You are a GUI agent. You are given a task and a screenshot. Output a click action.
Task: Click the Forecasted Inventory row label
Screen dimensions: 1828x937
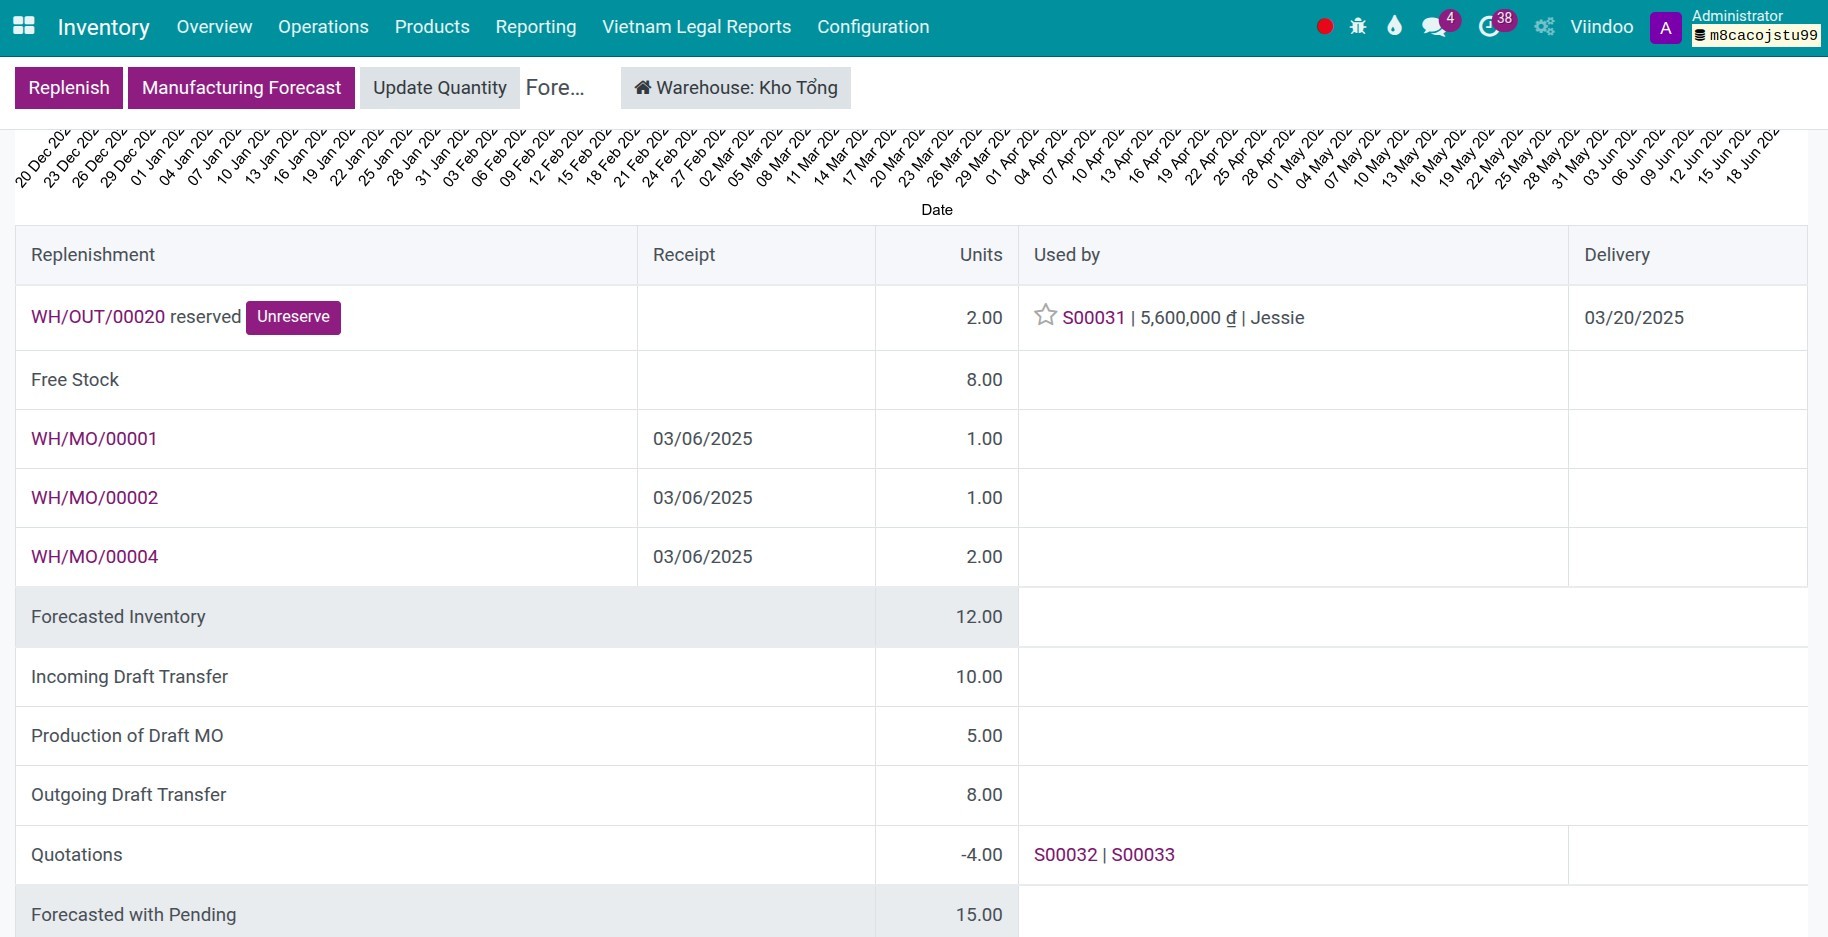118,617
